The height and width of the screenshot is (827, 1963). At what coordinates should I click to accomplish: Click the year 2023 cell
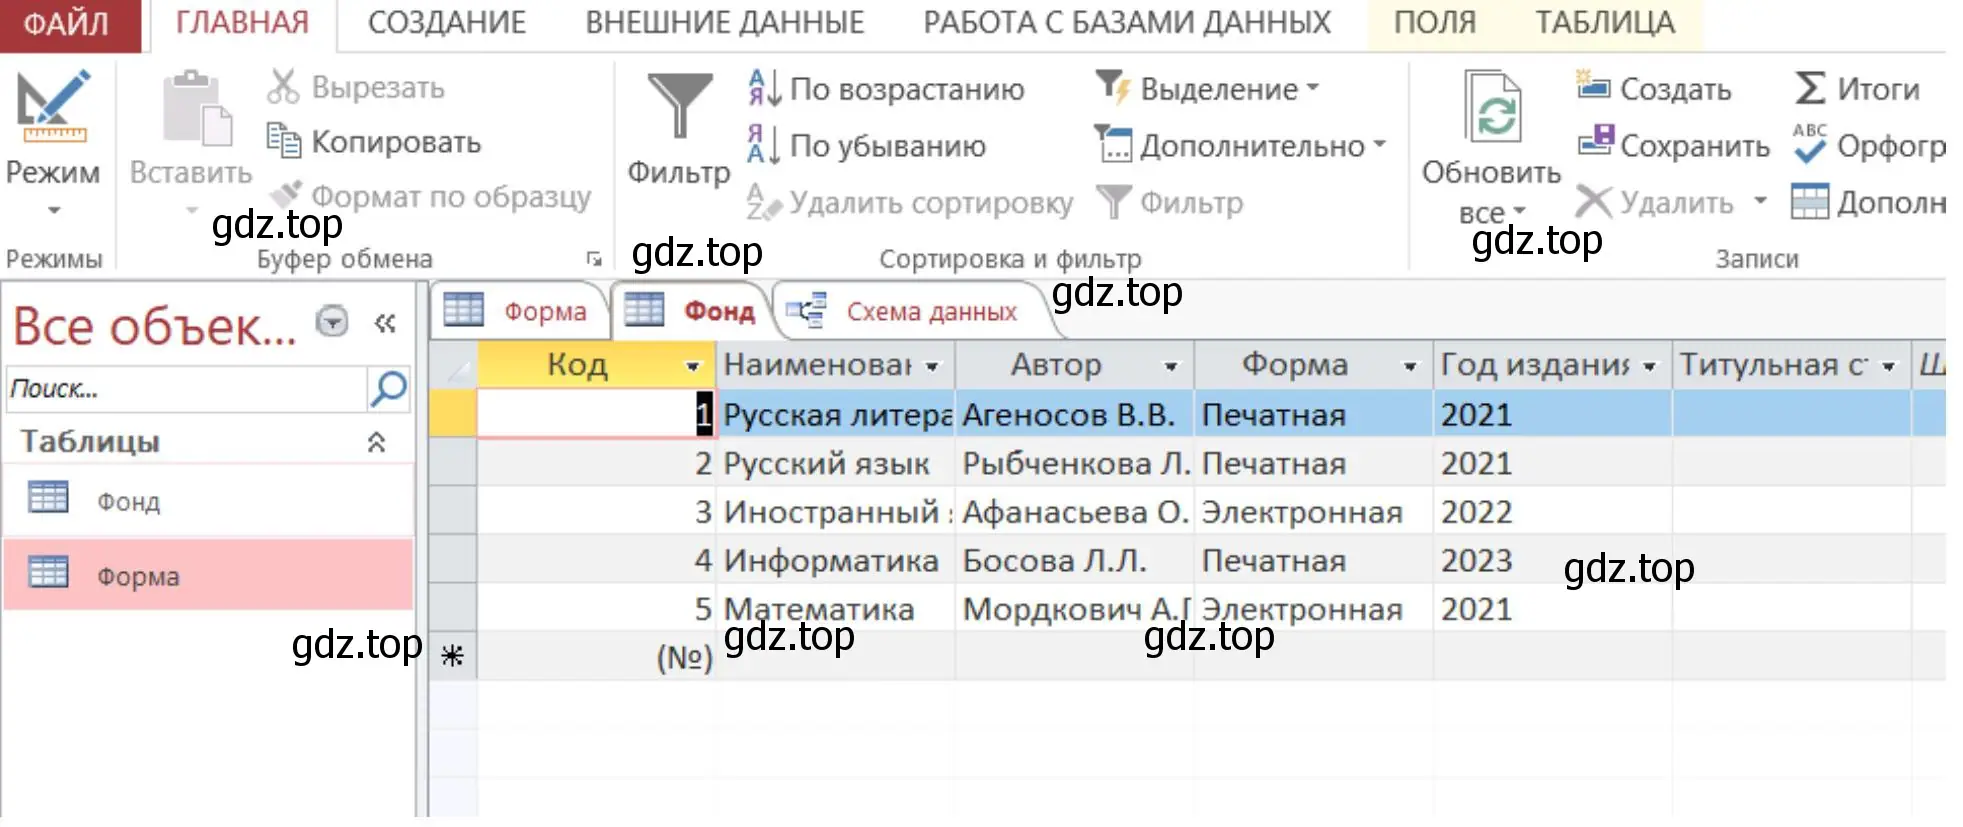1552,560
